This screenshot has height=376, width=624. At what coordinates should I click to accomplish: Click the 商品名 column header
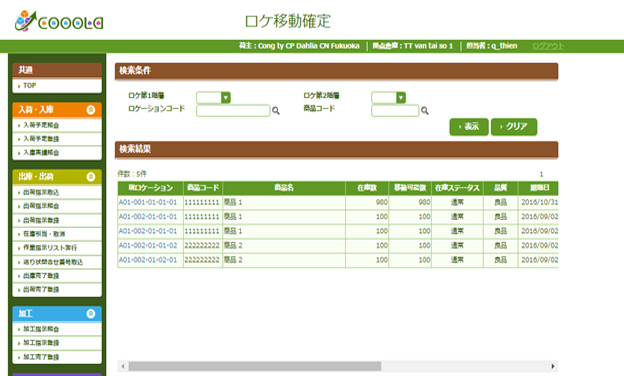coord(284,188)
